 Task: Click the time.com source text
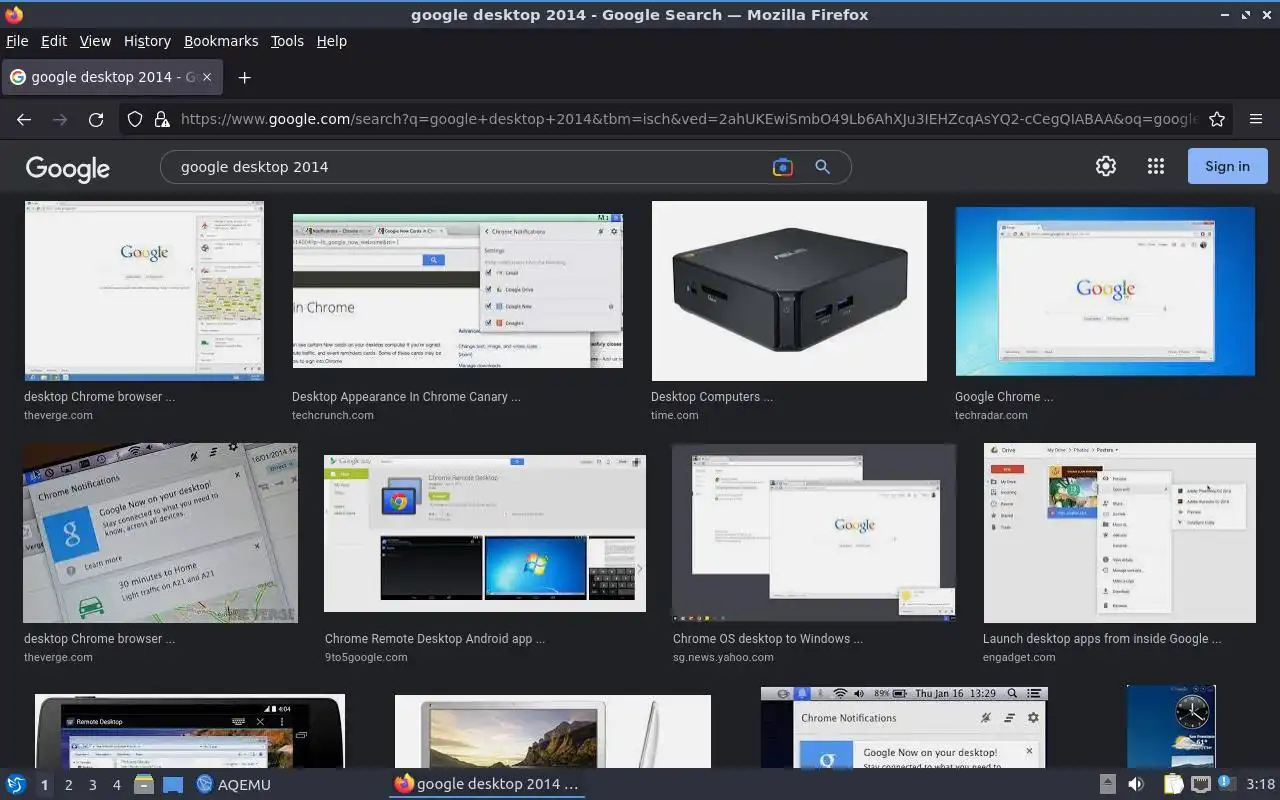point(675,415)
